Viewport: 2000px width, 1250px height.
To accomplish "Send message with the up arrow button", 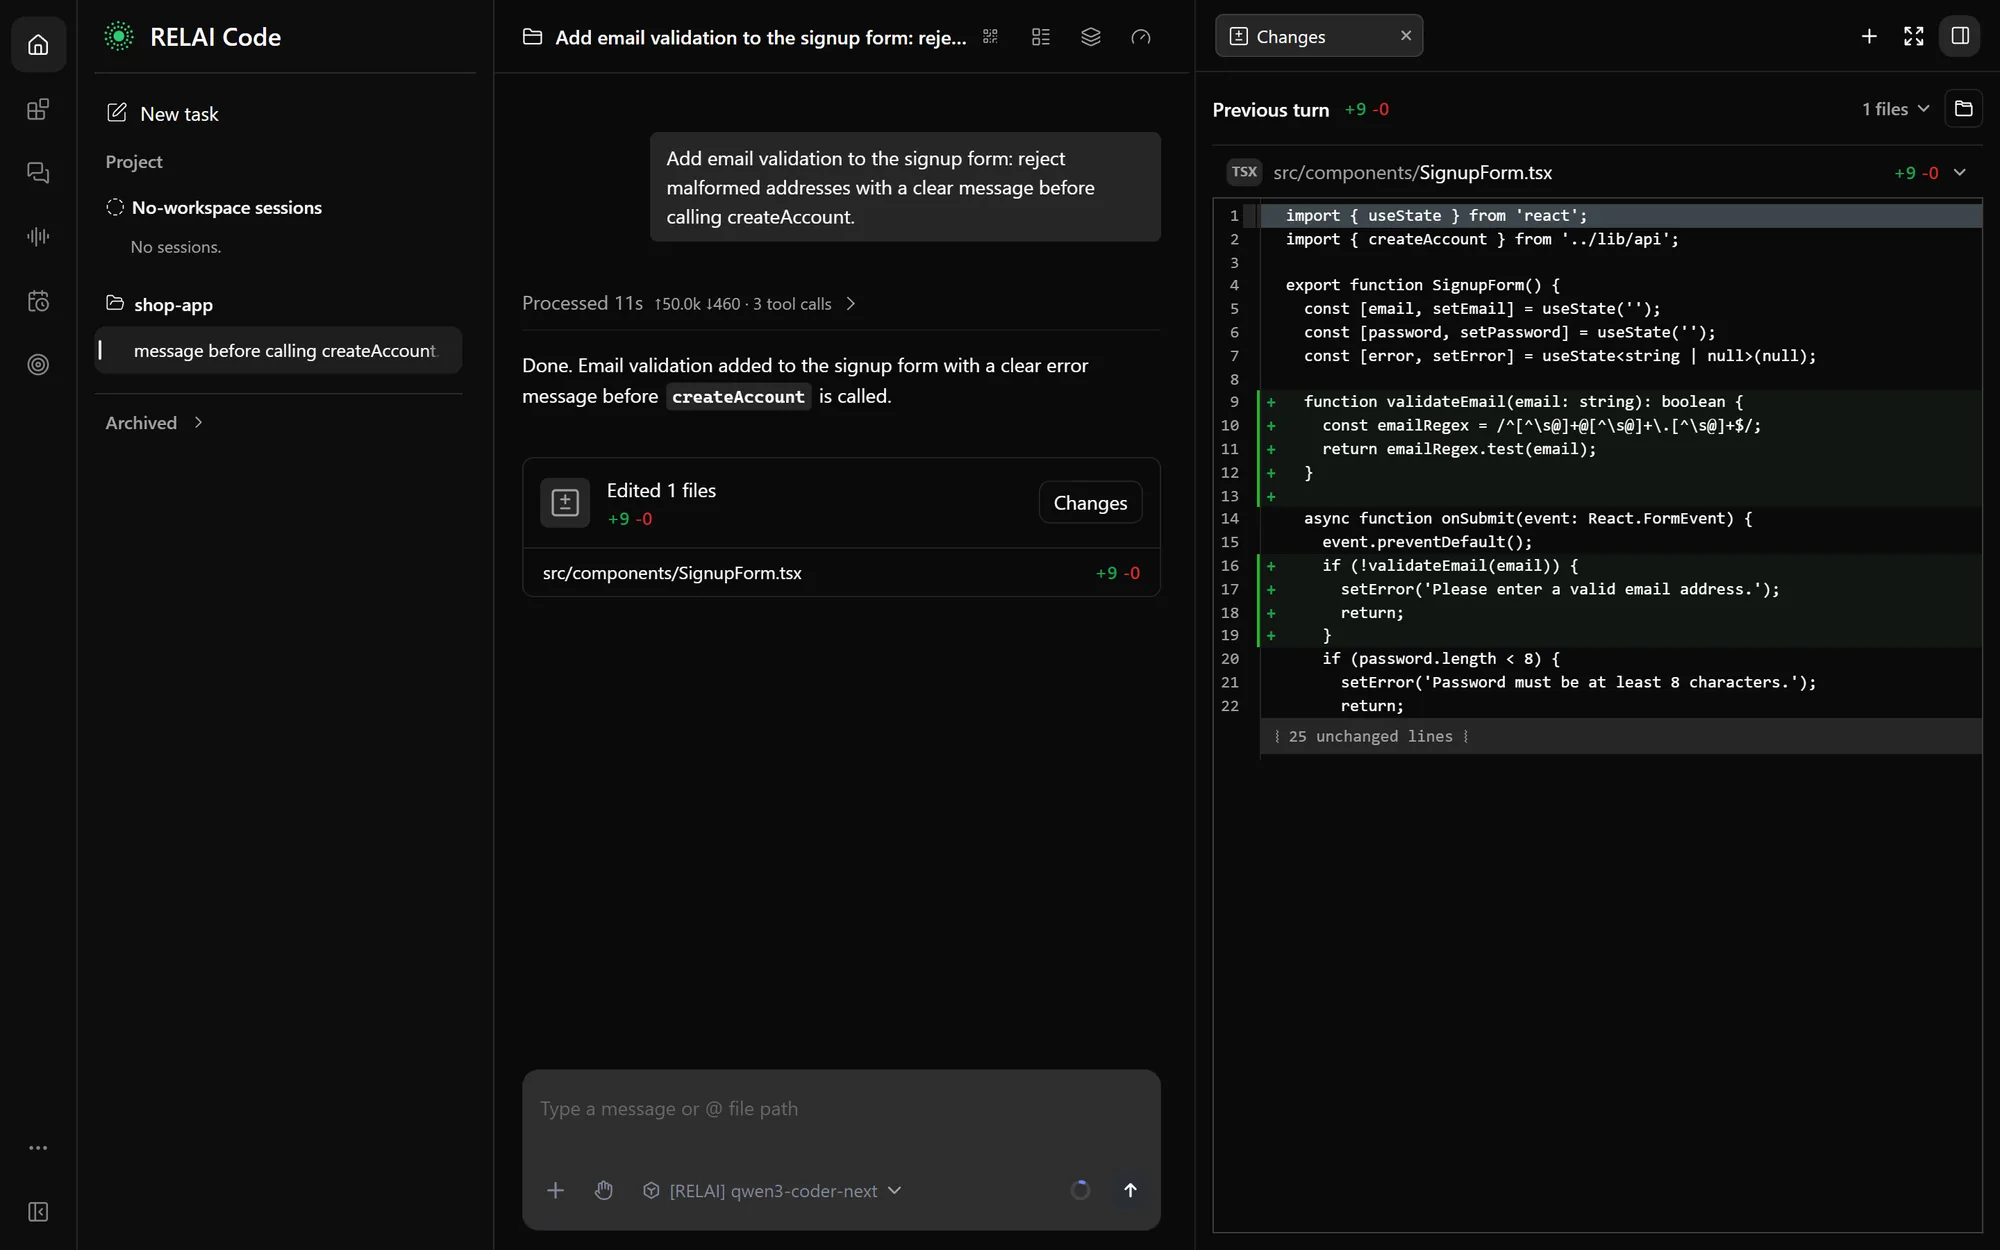I will 1130,1190.
